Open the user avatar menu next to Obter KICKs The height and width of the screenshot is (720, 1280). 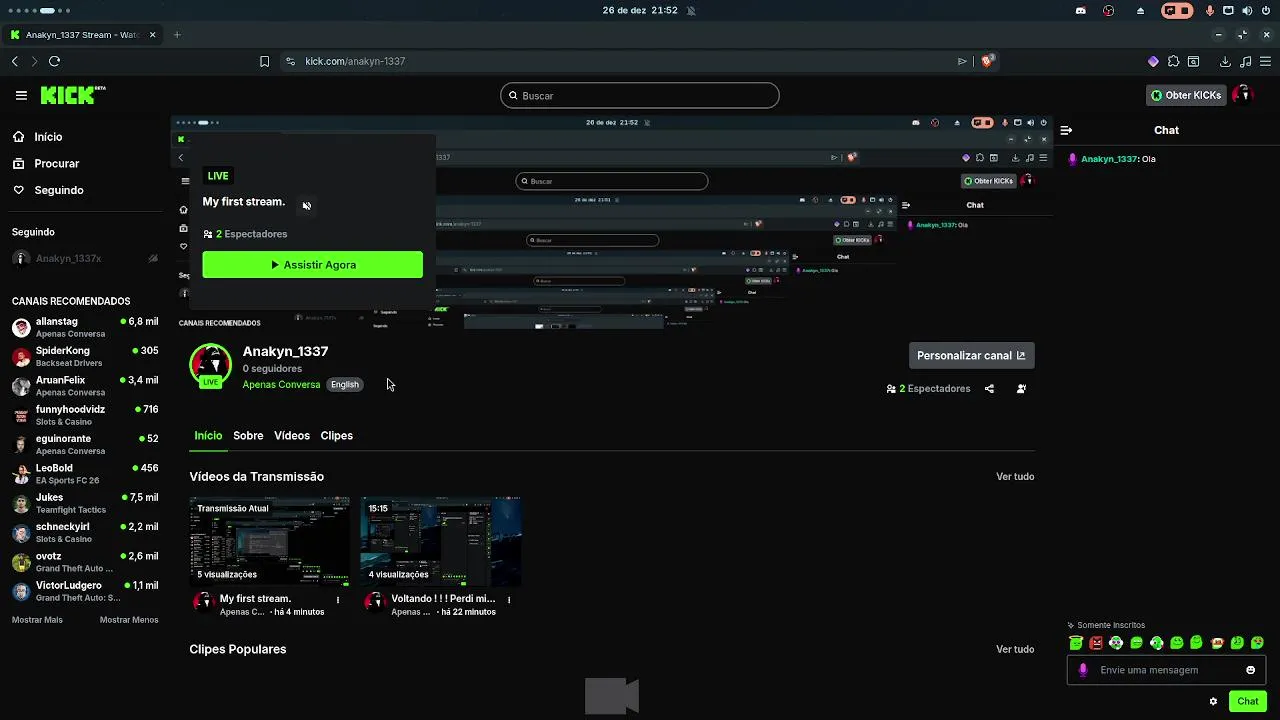click(x=1243, y=95)
